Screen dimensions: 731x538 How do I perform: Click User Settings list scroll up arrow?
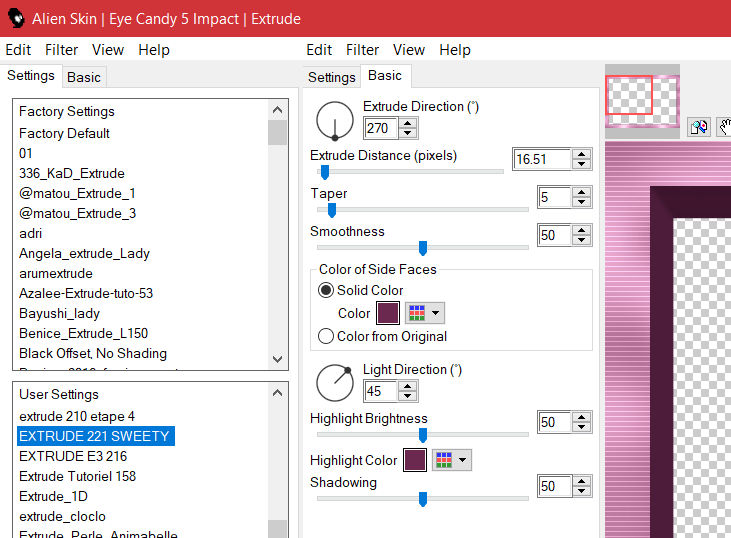tap(277, 393)
